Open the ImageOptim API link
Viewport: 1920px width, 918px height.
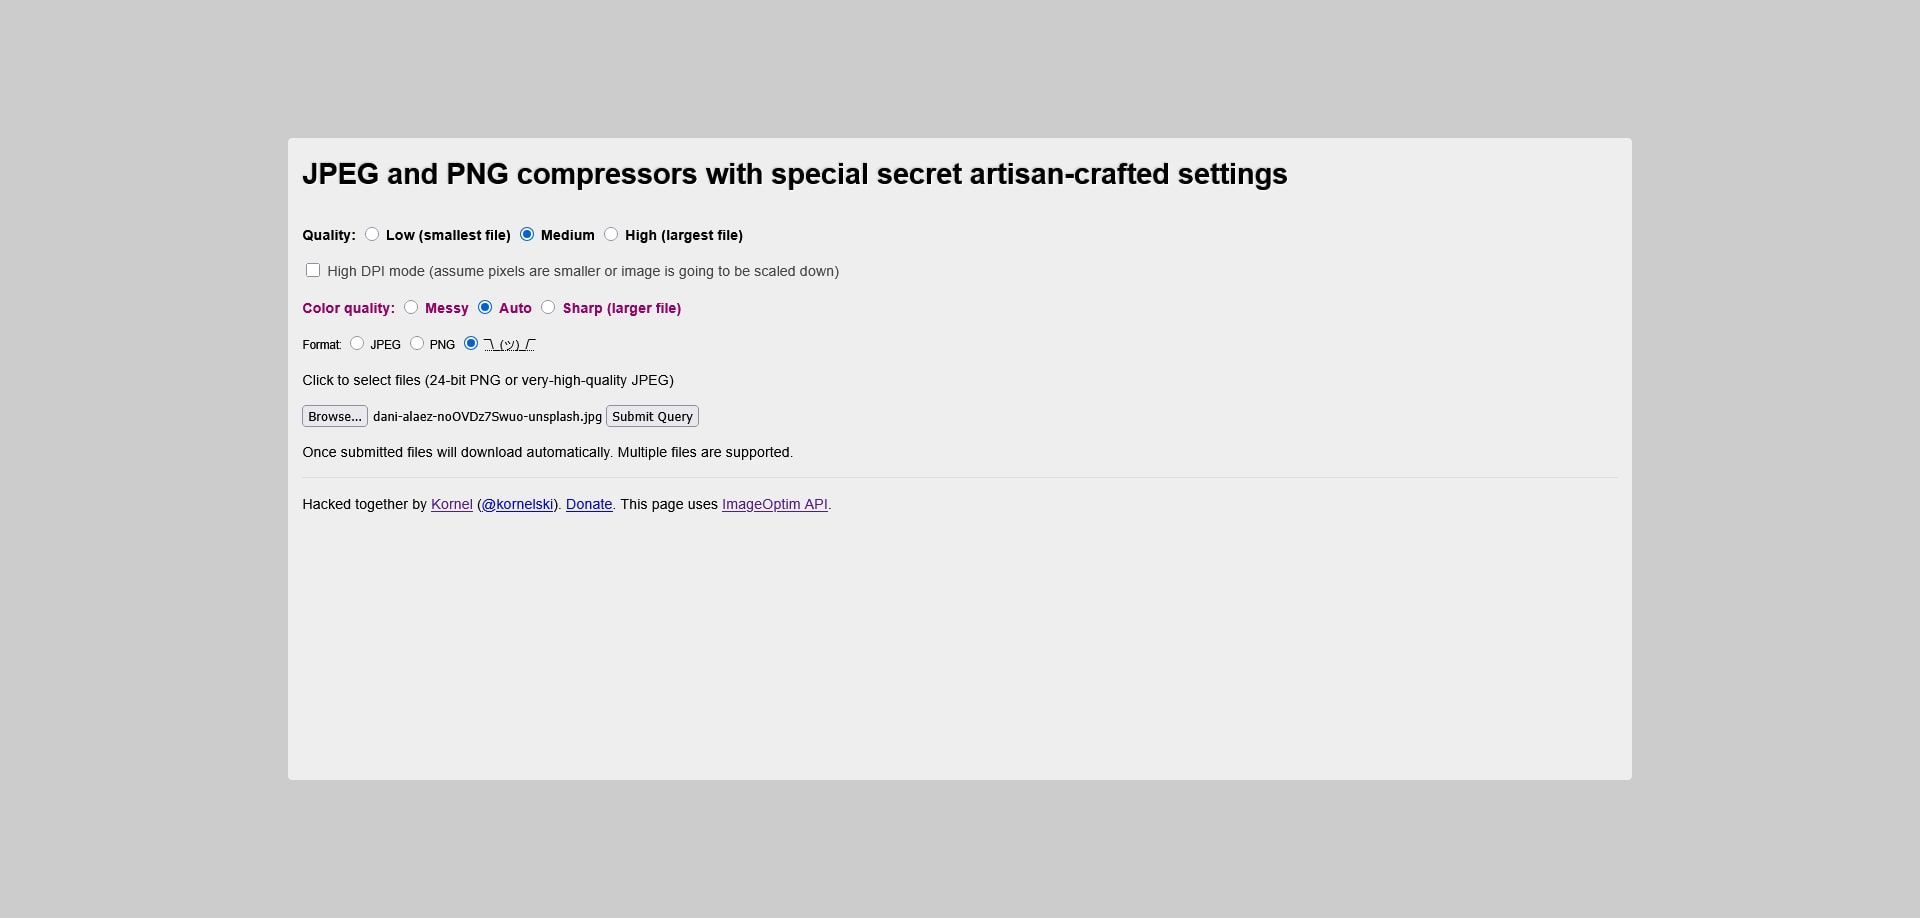click(774, 505)
